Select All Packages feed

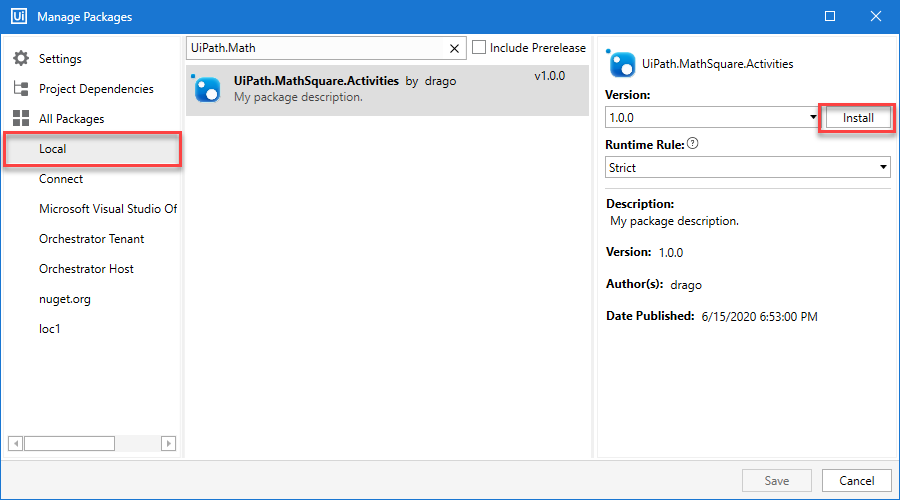(71, 119)
